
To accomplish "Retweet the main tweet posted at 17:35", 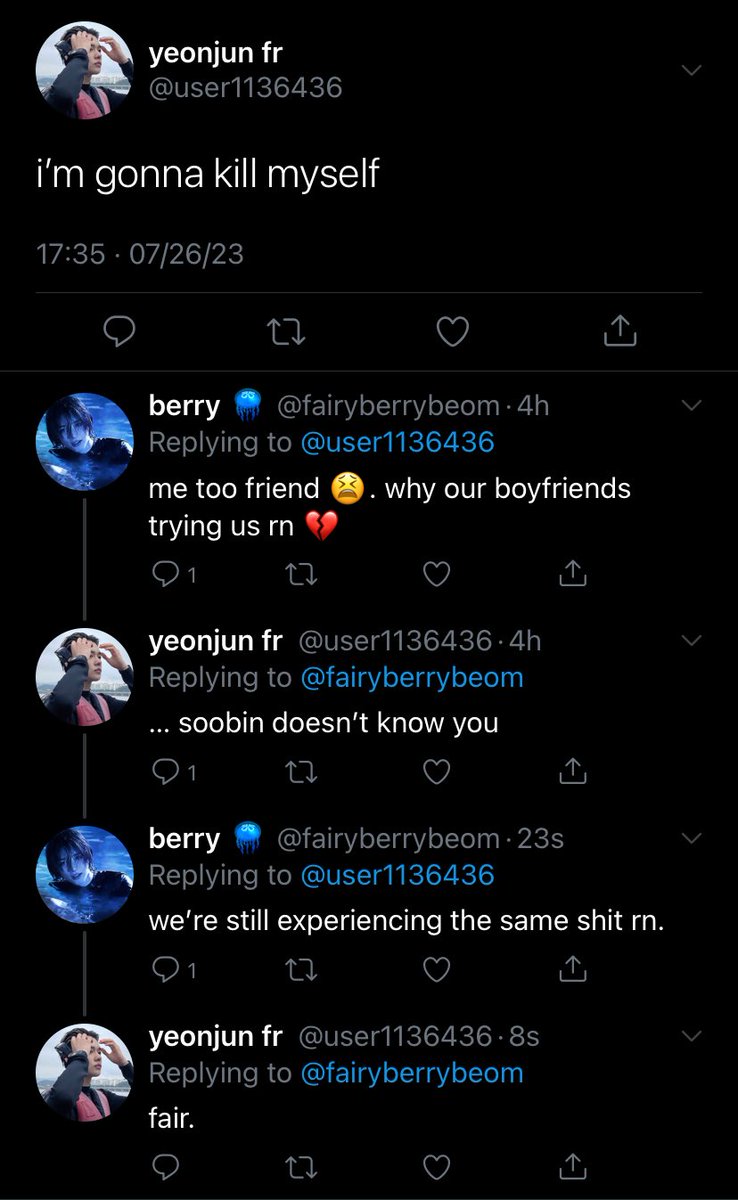I will (x=287, y=330).
